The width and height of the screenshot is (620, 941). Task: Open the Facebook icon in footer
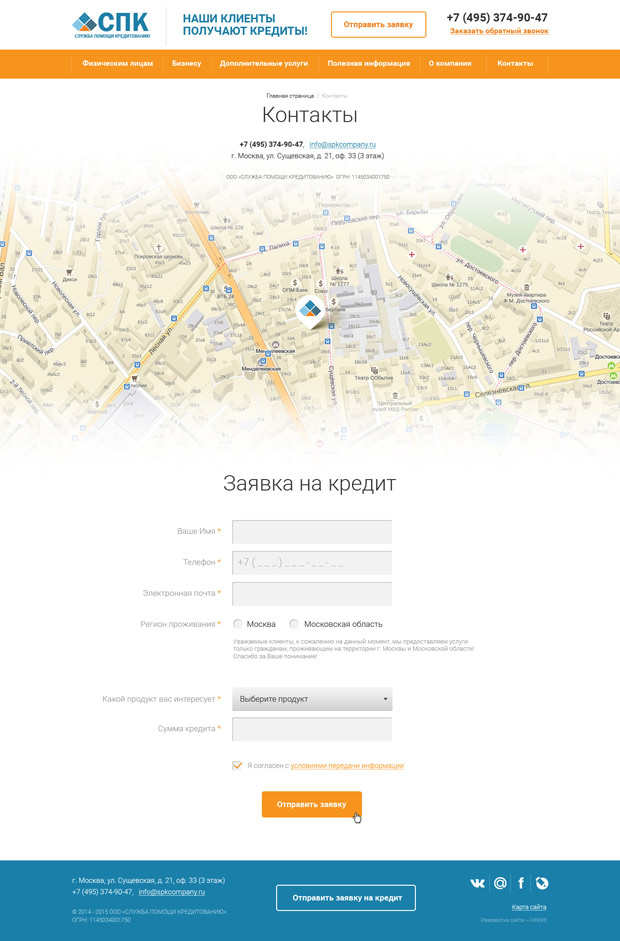pyautogui.click(x=521, y=883)
